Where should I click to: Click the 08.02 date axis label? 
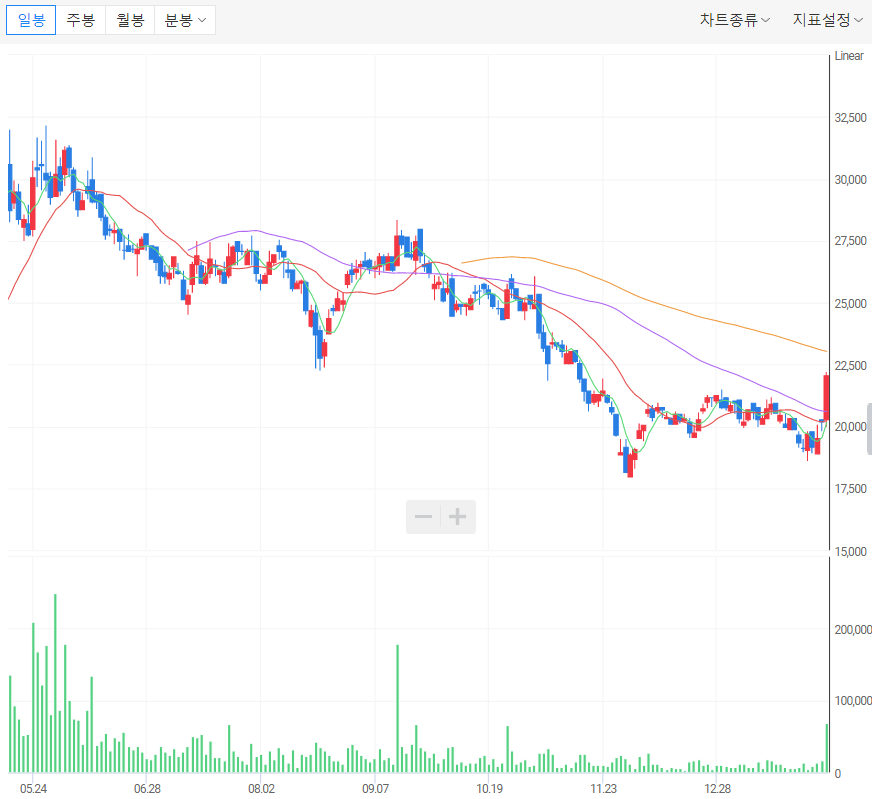pyautogui.click(x=261, y=788)
